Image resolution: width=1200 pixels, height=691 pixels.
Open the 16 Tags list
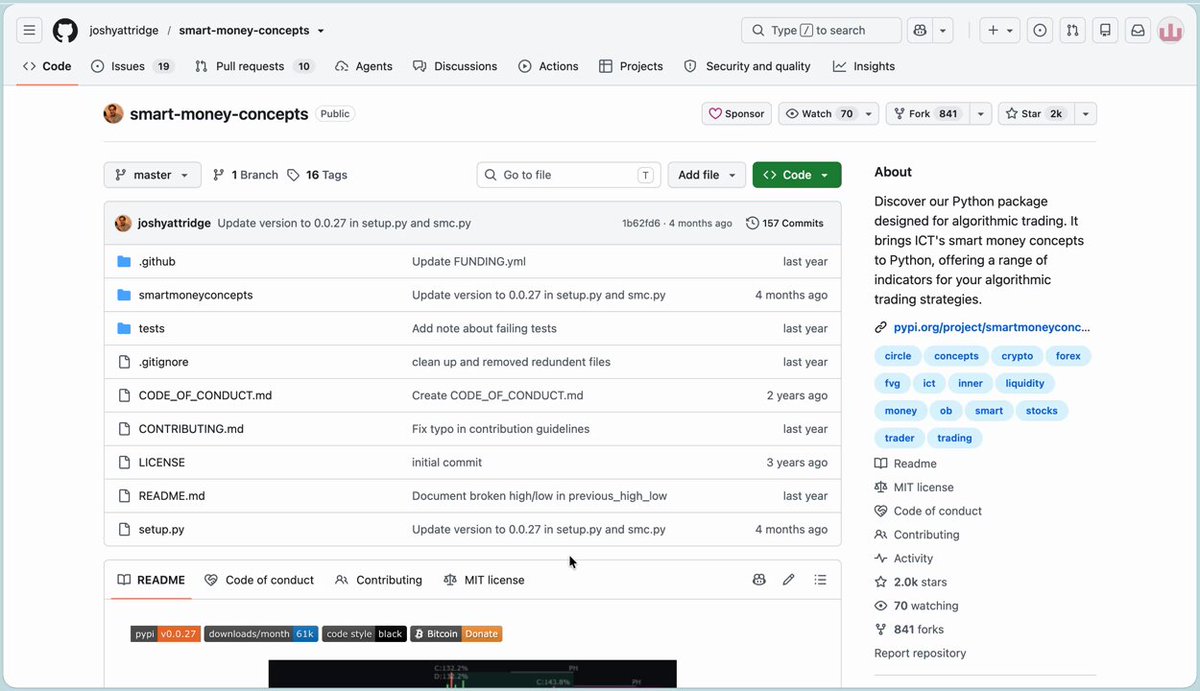317,175
